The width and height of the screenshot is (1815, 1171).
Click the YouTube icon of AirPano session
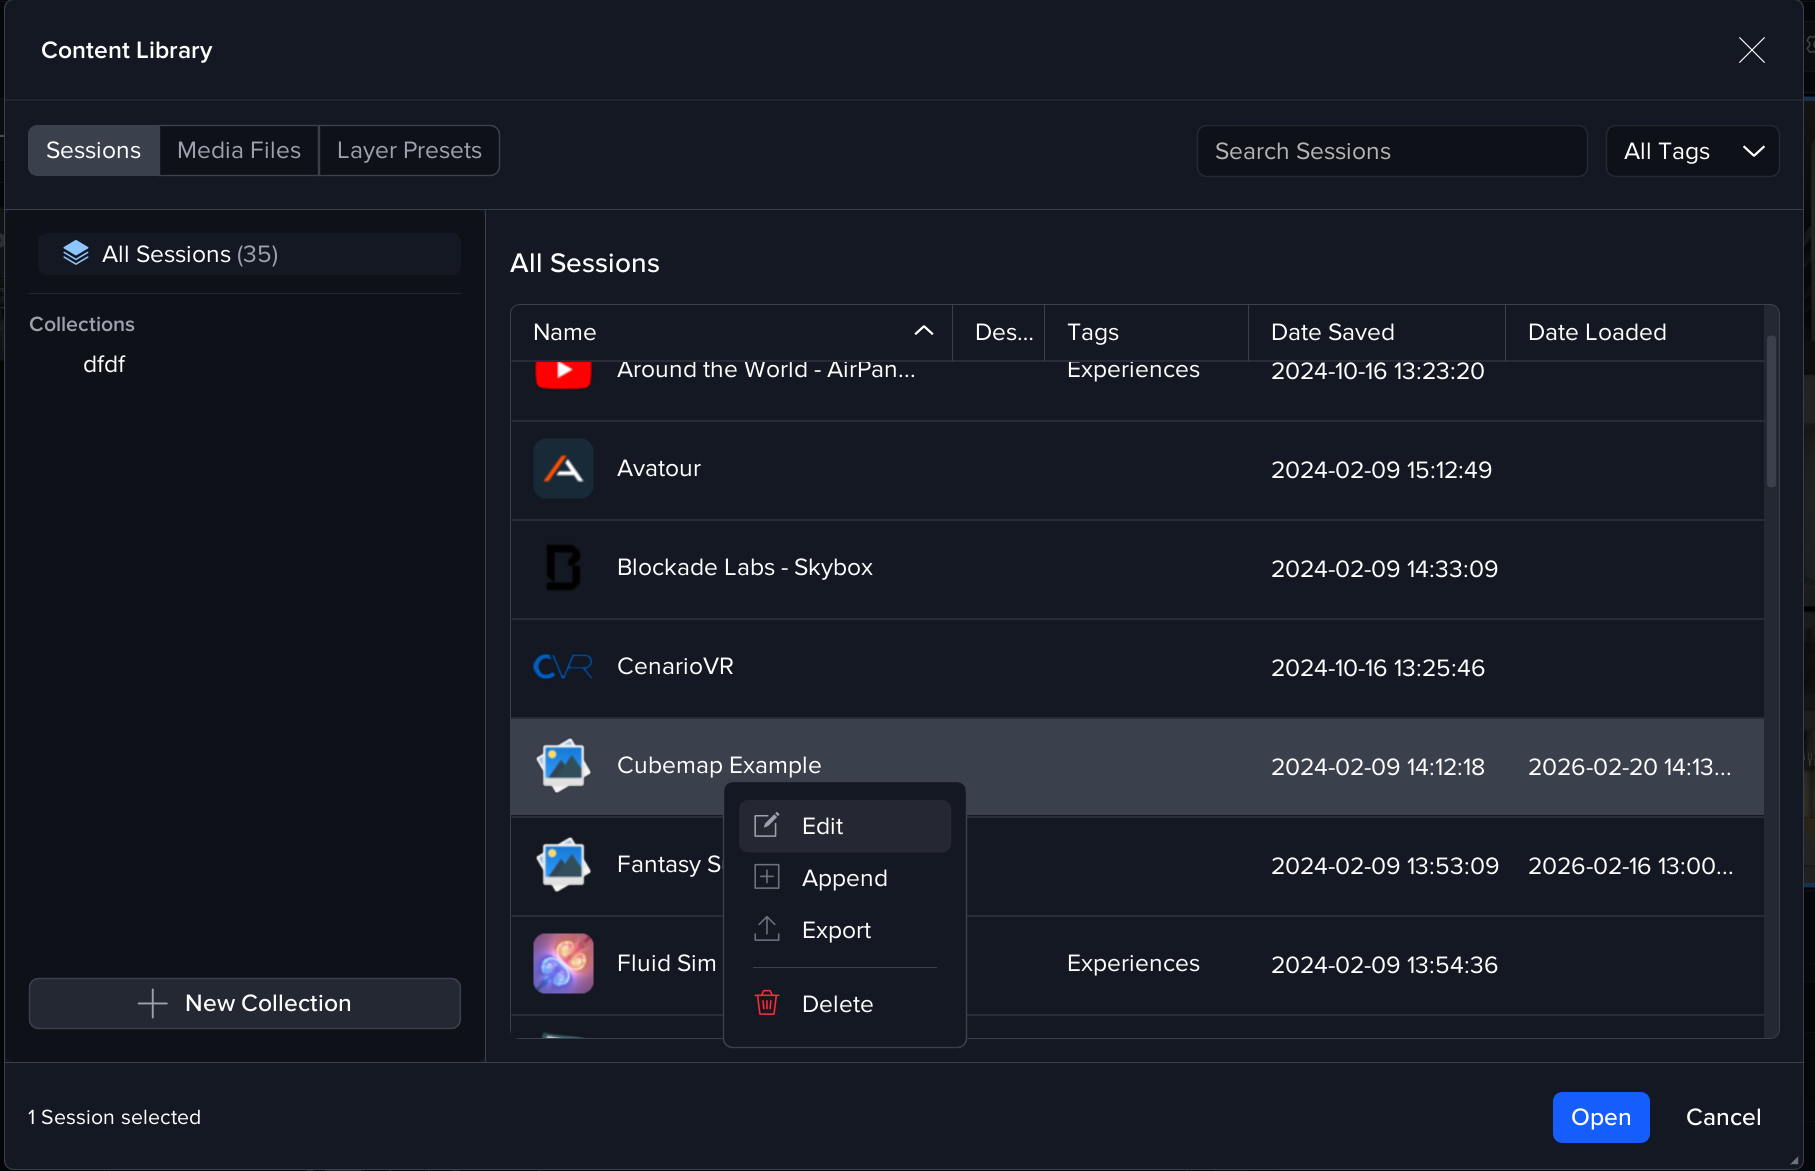click(x=563, y=373)
